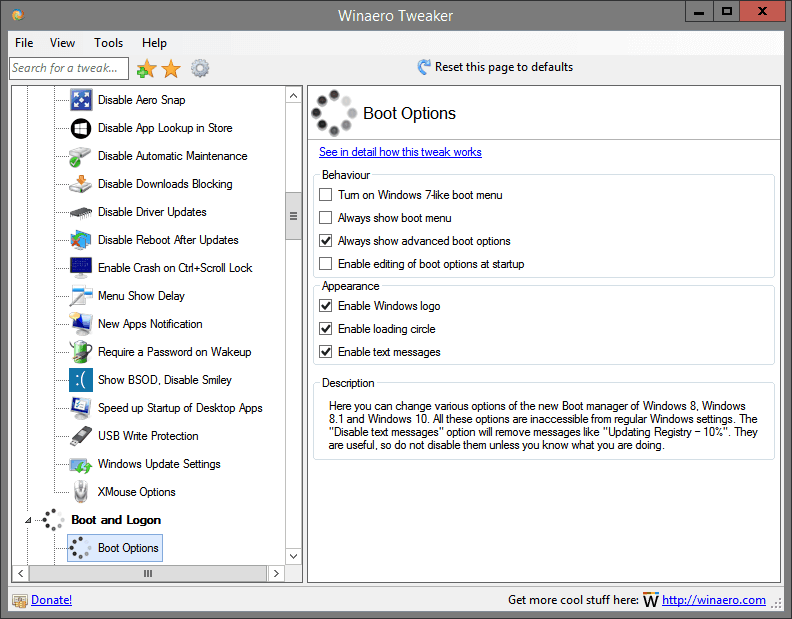This screenshot has width=792, height=619.
Task: Click the Winaero W logo icon
Action: [x=651, y=600]
